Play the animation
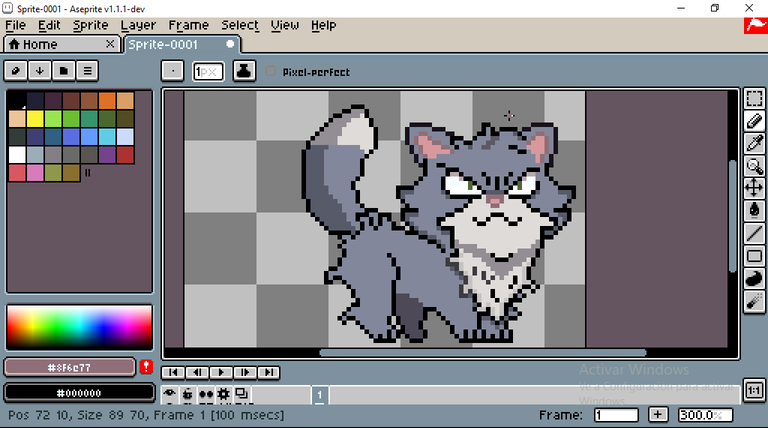The image size is (768, 428). tap(221, 373)
